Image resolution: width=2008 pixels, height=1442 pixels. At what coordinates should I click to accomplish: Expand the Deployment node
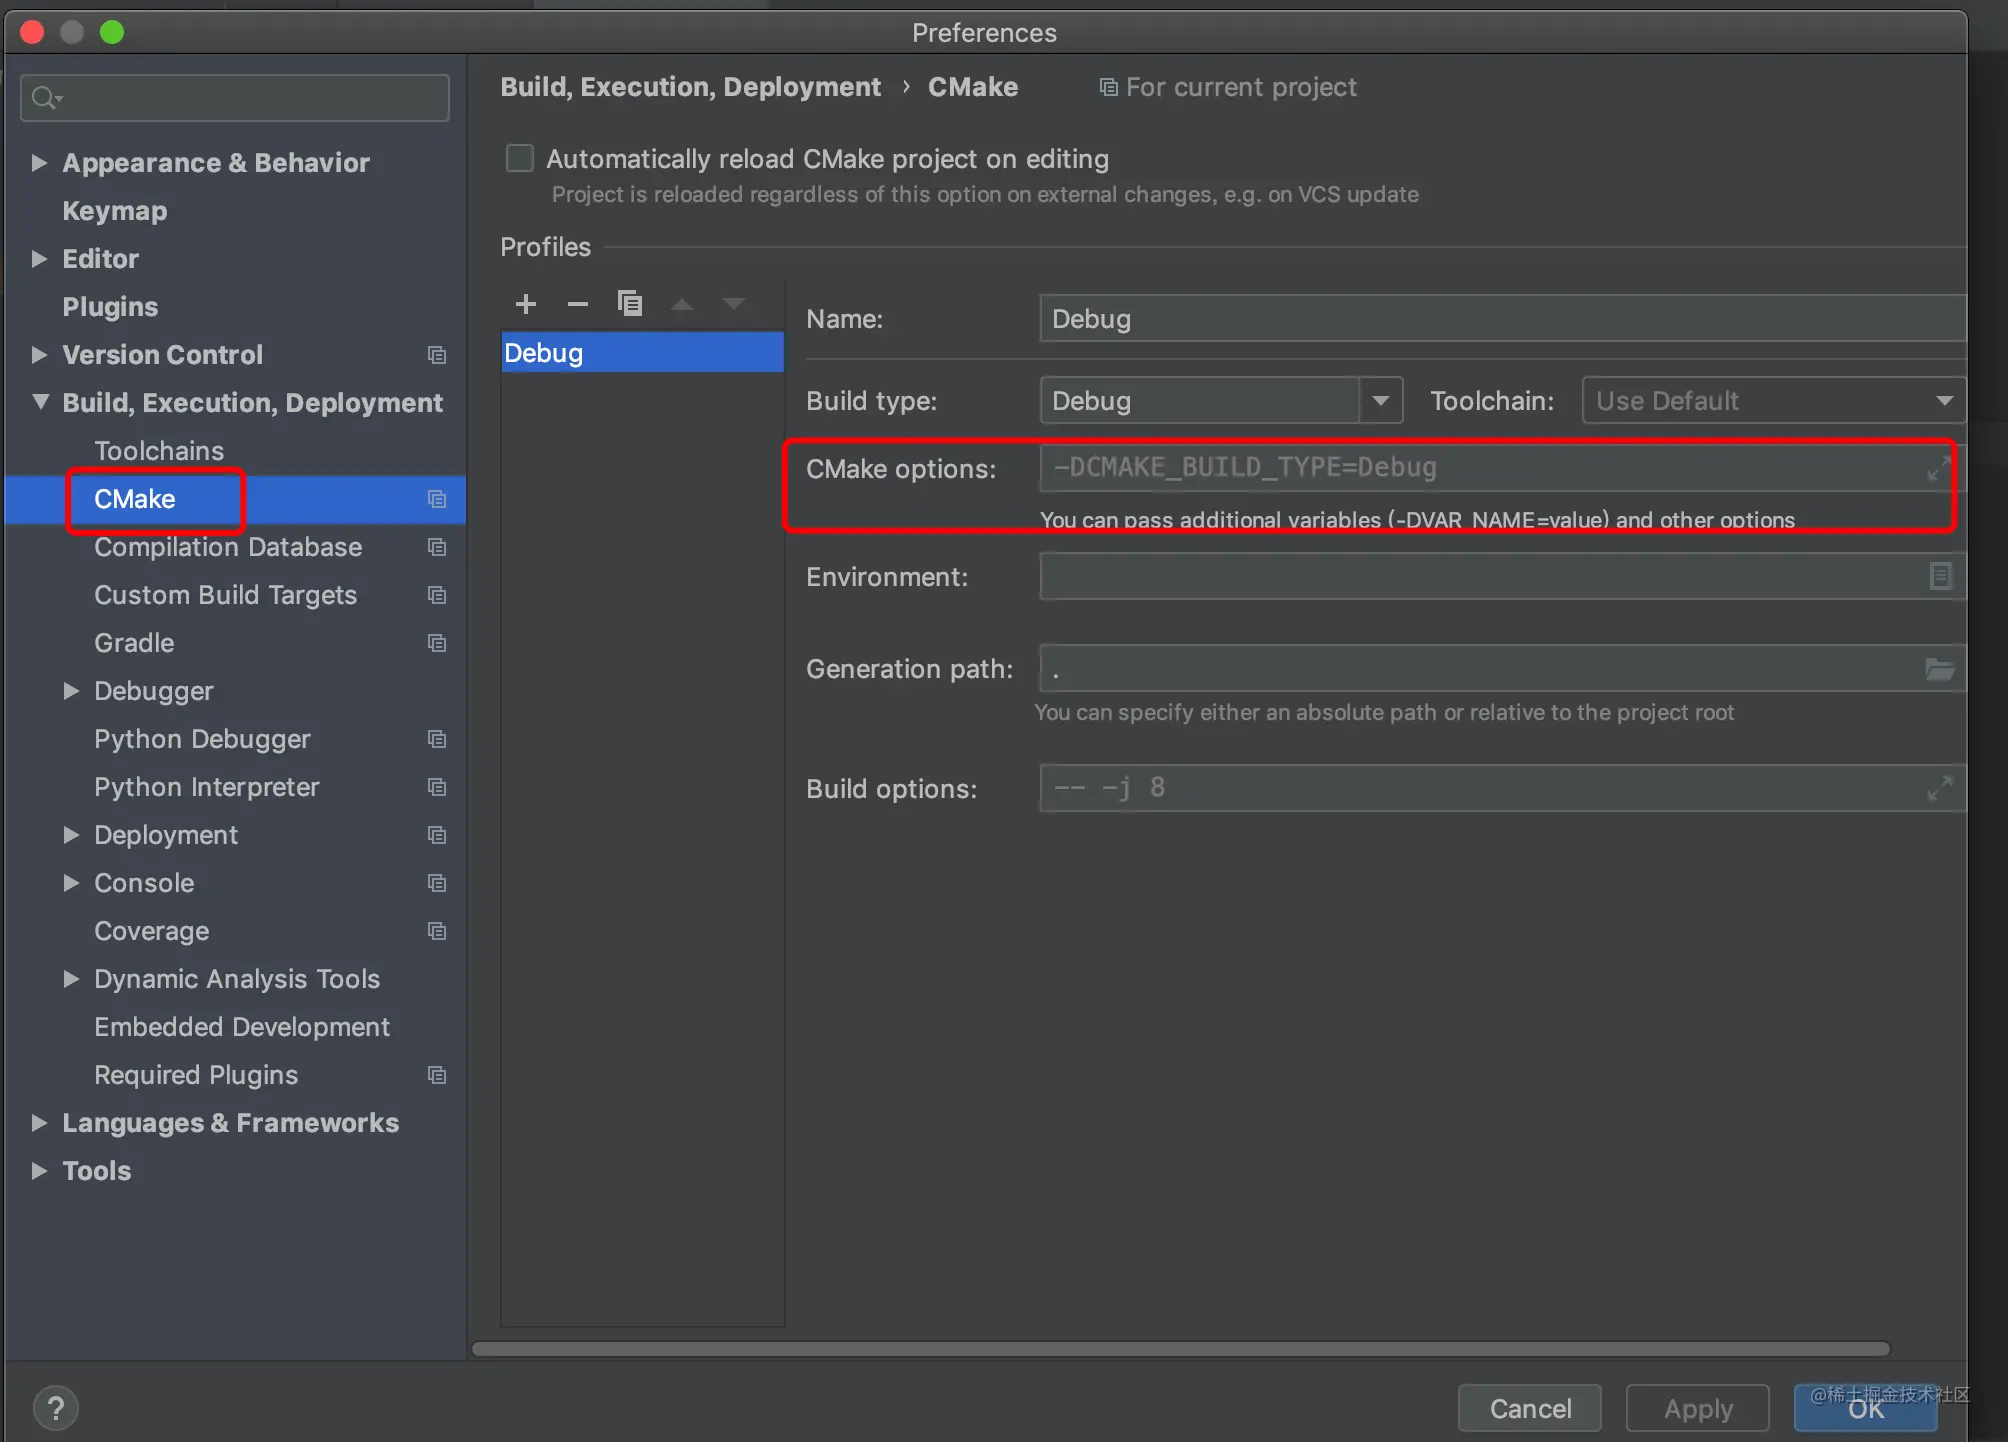pos(71,834)
